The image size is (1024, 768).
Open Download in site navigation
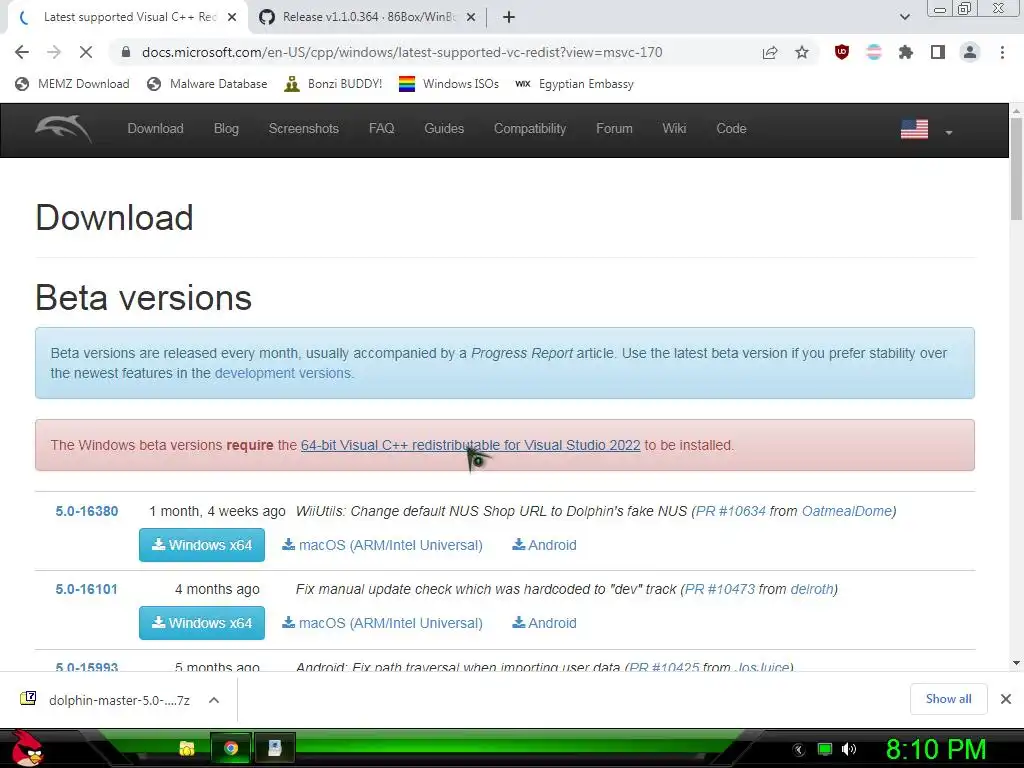[x=155, y=129]
